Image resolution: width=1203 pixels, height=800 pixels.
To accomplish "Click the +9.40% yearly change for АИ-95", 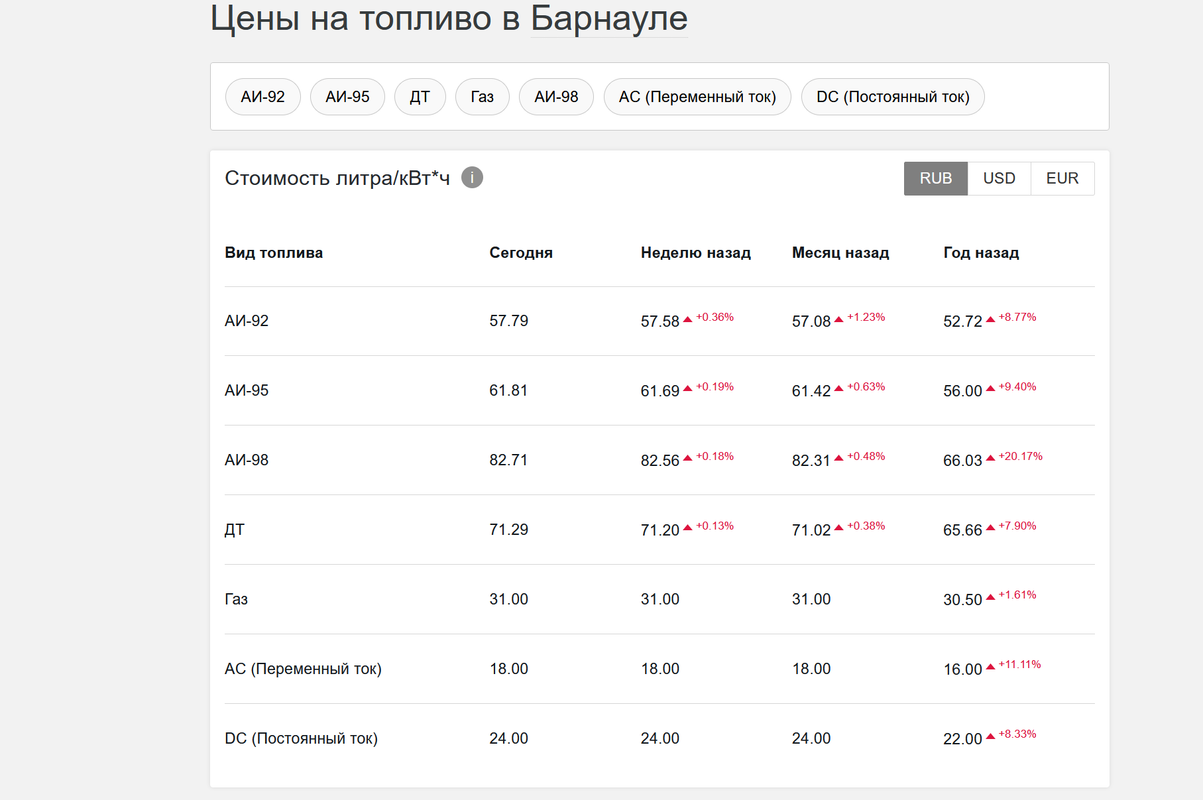I will point(1017,386).
